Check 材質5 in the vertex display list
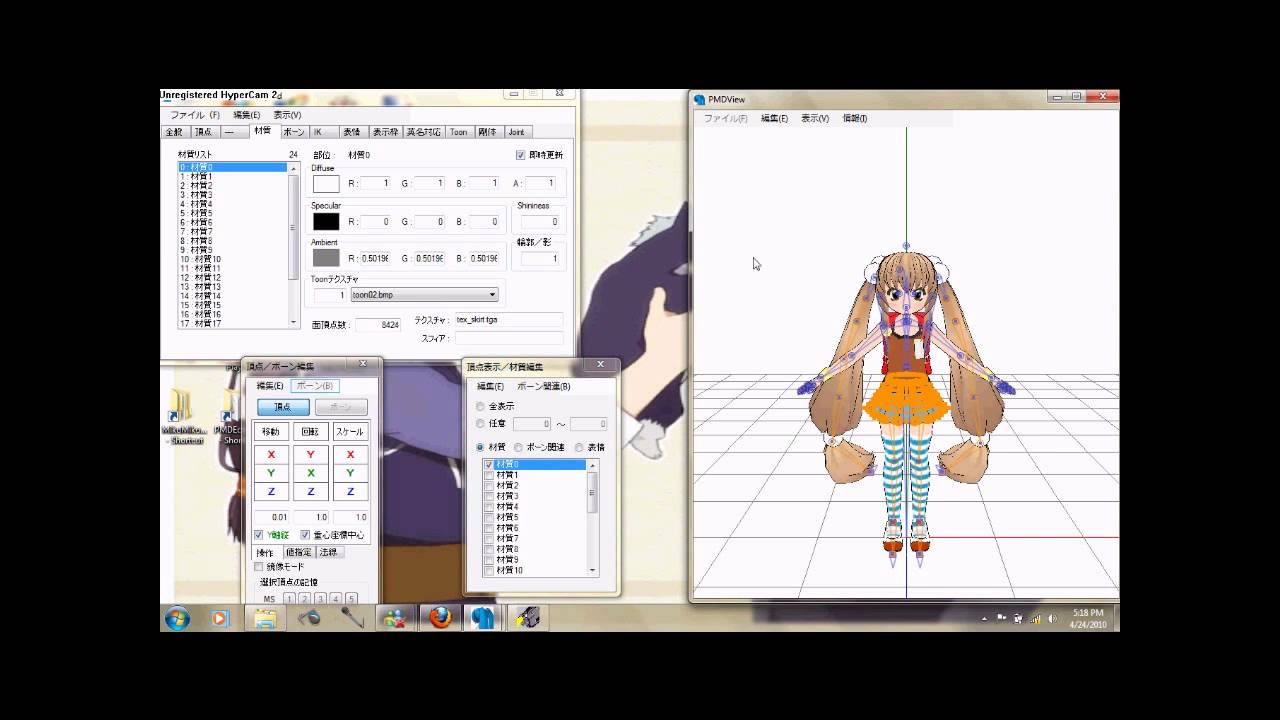 coord(489,517)
